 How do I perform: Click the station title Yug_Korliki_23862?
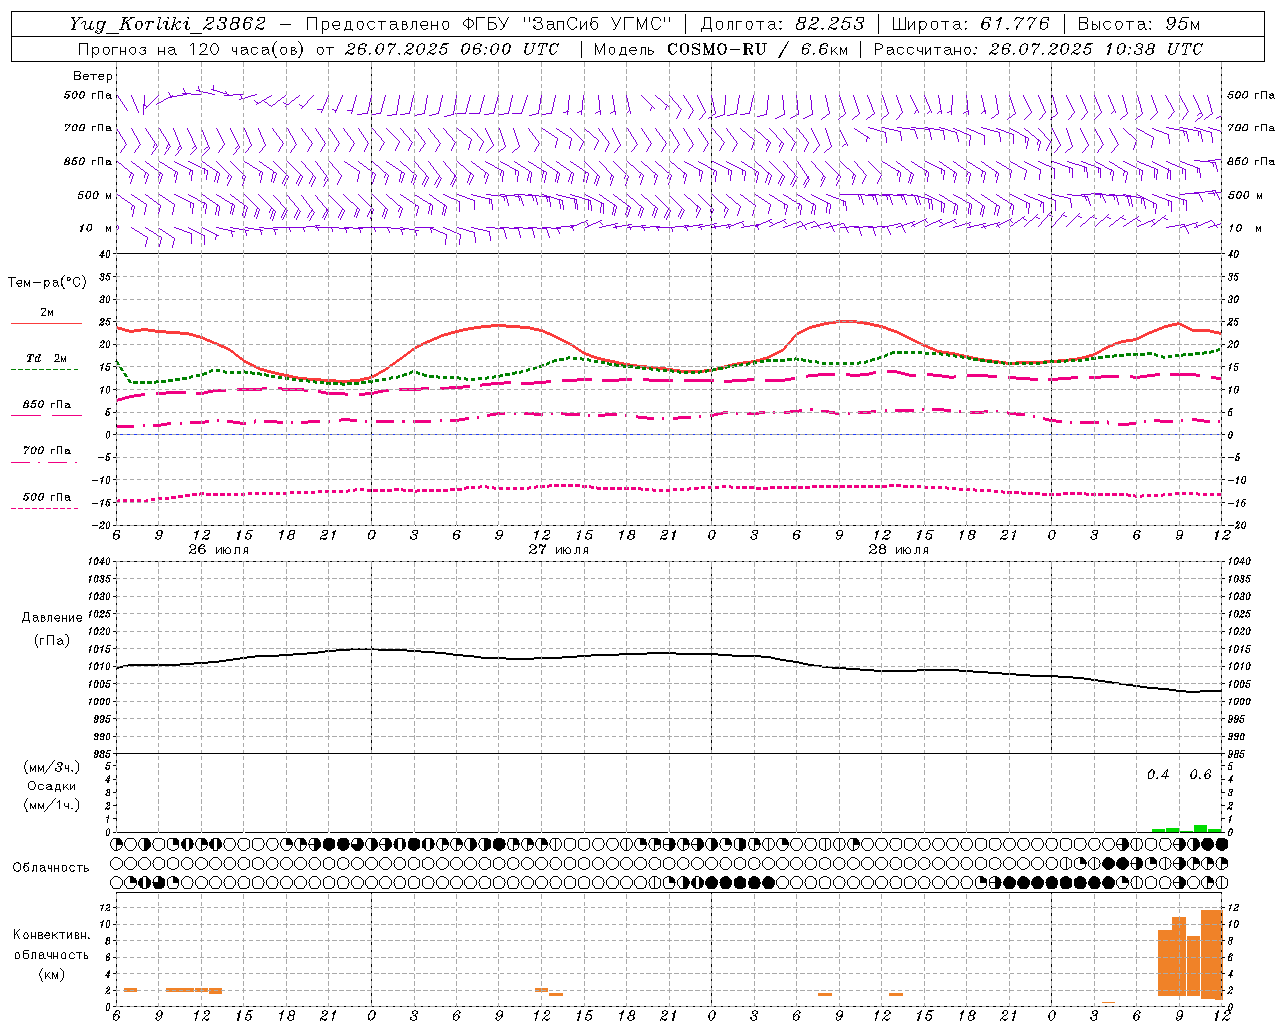168,24
